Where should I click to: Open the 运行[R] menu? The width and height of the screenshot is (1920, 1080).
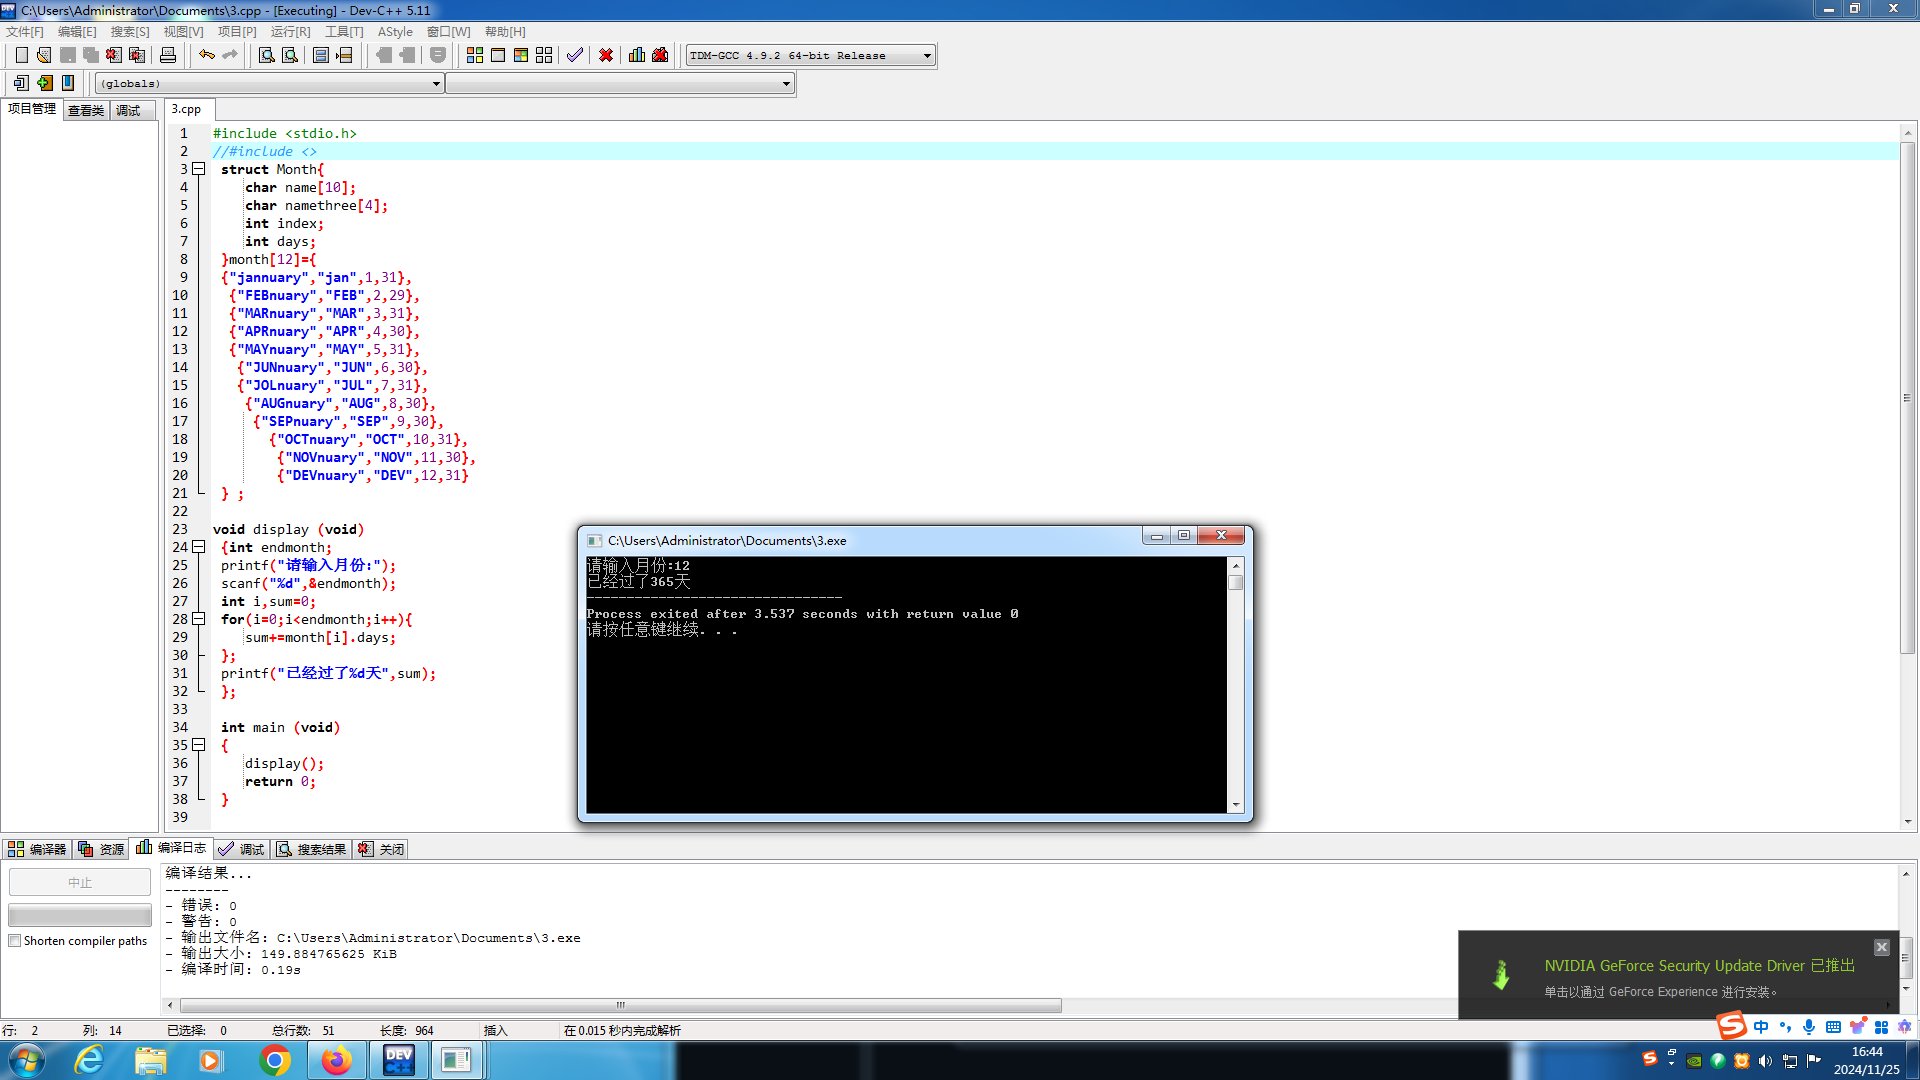click(x=290, y=32)
